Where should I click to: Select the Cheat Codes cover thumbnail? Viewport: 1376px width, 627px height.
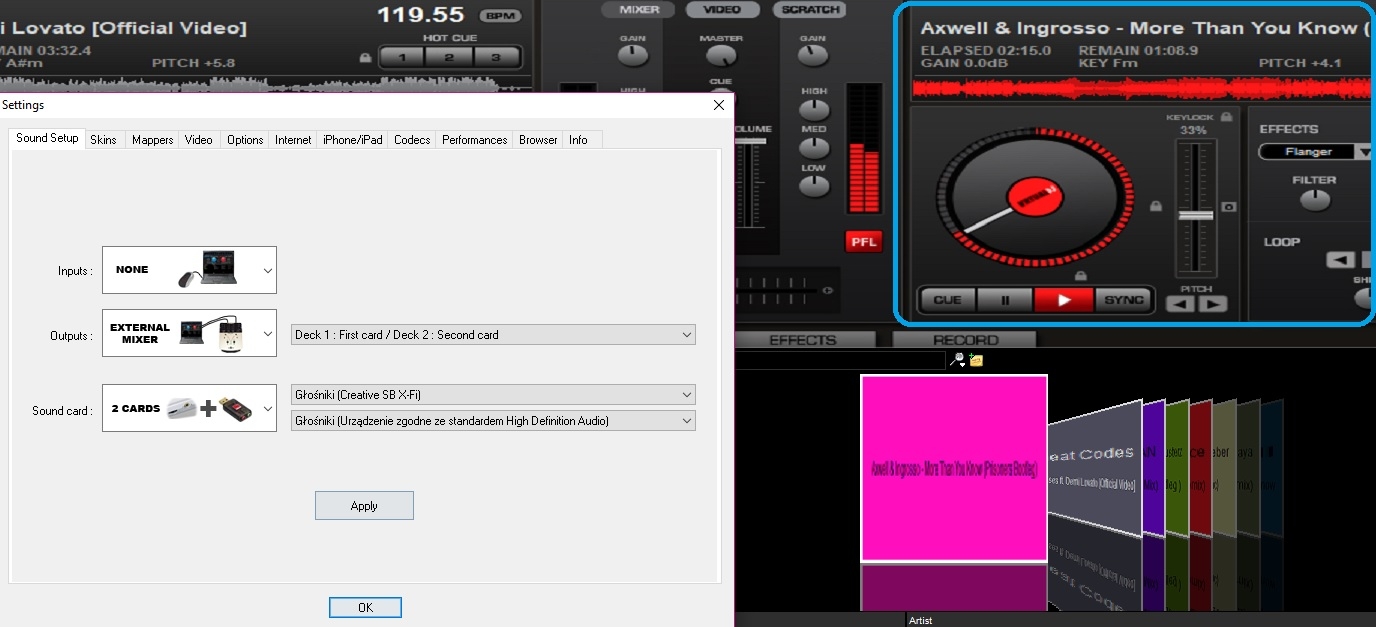coord(1094,469)
